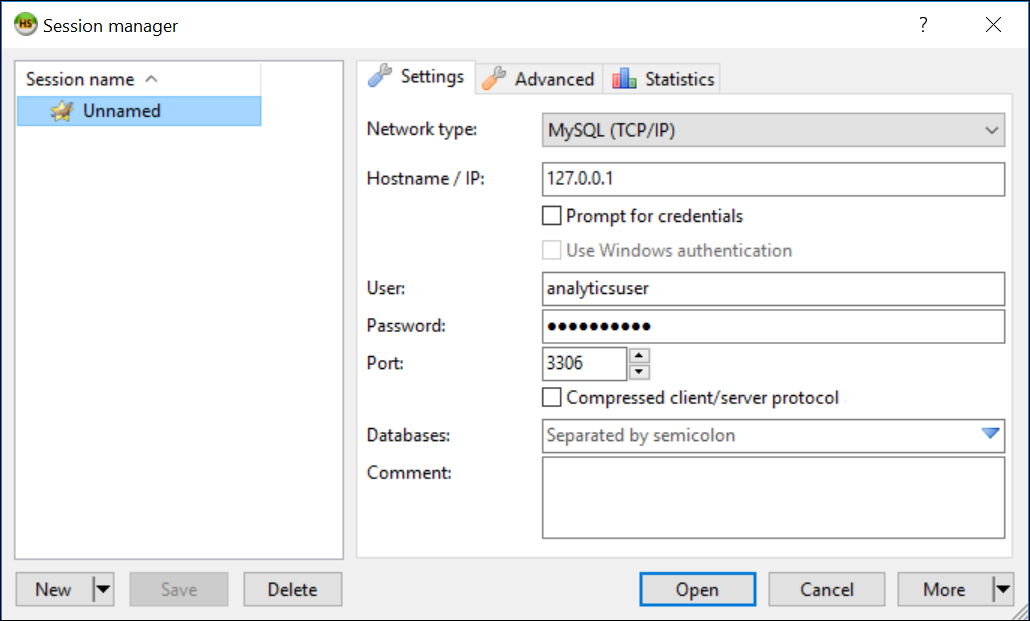Click the dropdown arrow beside New

click(102, 589)
